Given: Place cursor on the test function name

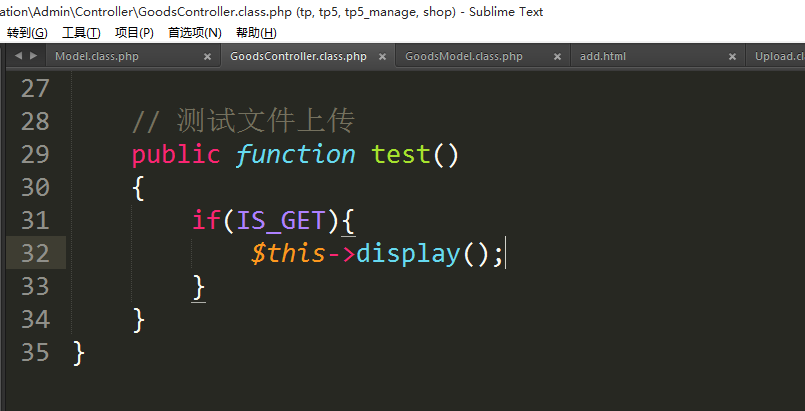Looking at the screenshot, I should click(400, 154).
